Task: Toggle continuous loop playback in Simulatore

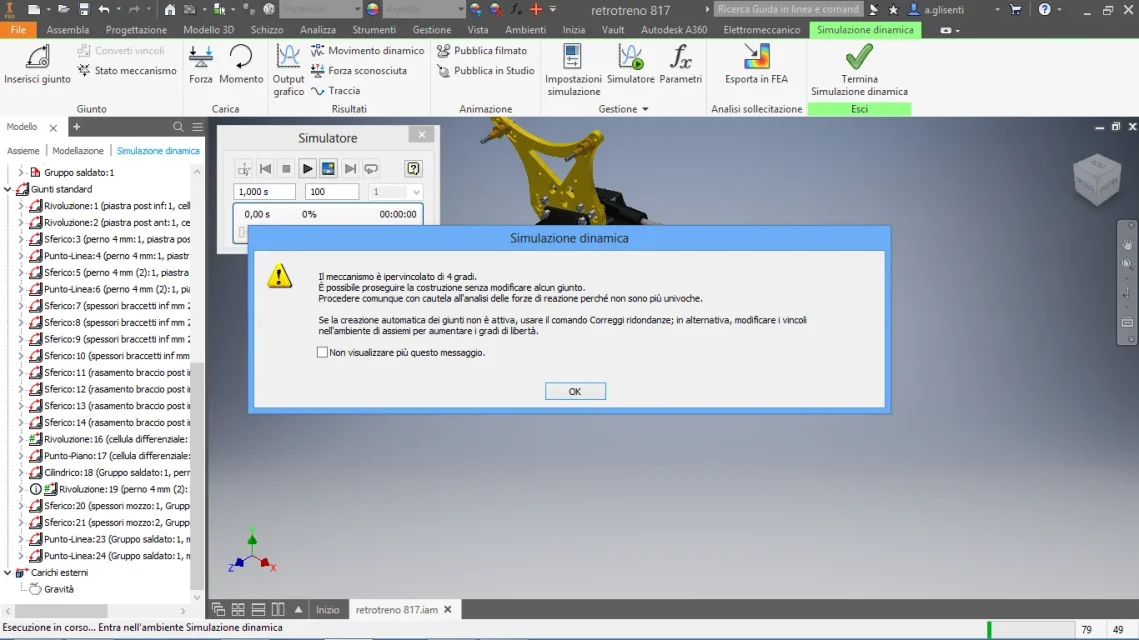Action: (x=371, y=169)
